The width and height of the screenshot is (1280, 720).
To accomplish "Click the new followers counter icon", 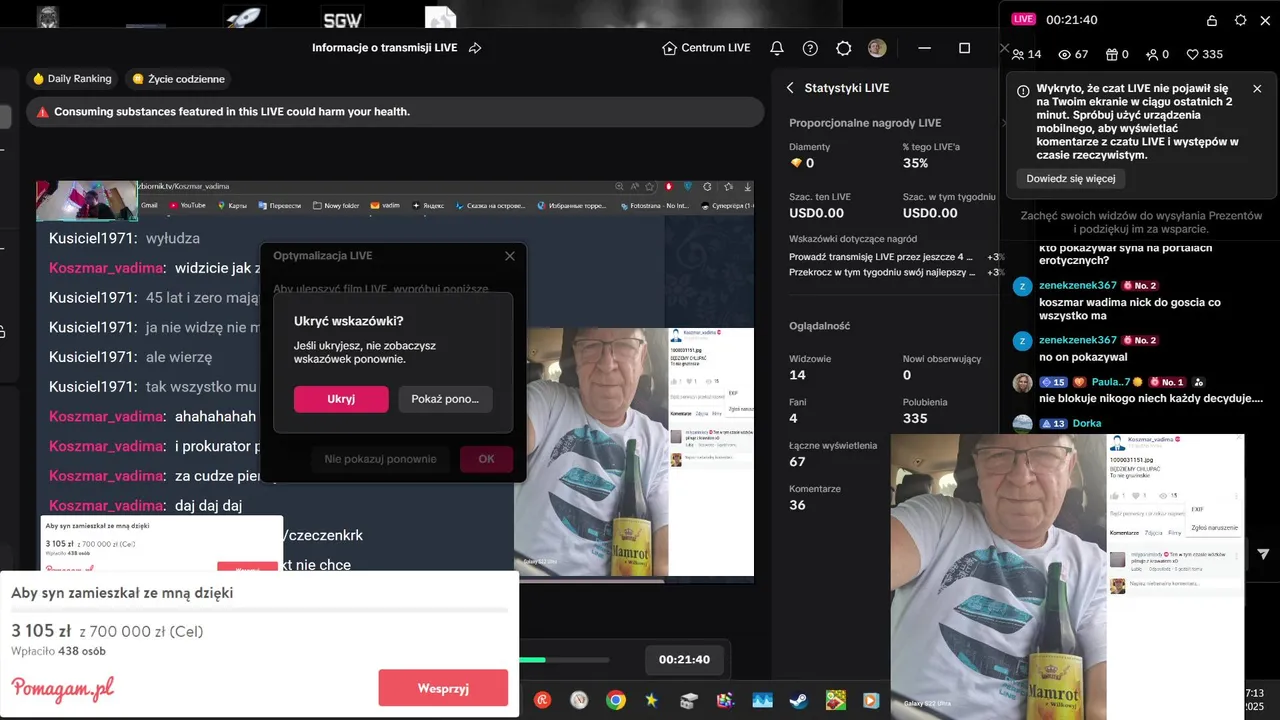I will pos(1157,55).
